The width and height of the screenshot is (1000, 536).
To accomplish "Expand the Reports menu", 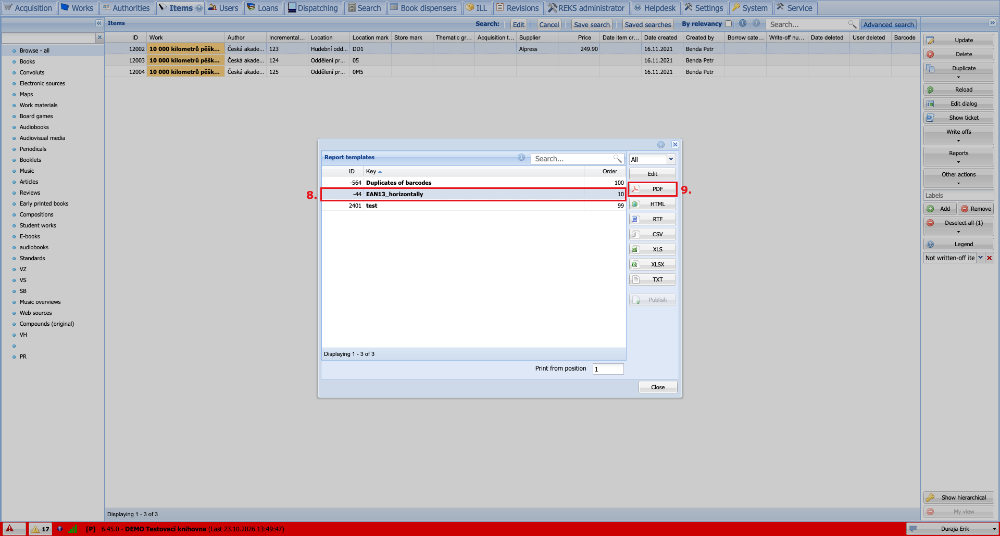I will [x=959, y=157].
